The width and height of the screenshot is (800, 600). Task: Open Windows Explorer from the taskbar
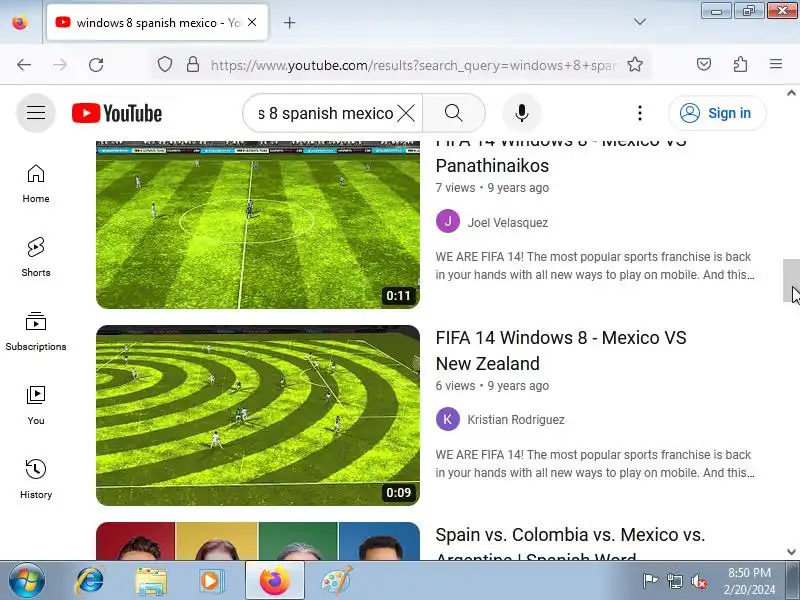150,581
